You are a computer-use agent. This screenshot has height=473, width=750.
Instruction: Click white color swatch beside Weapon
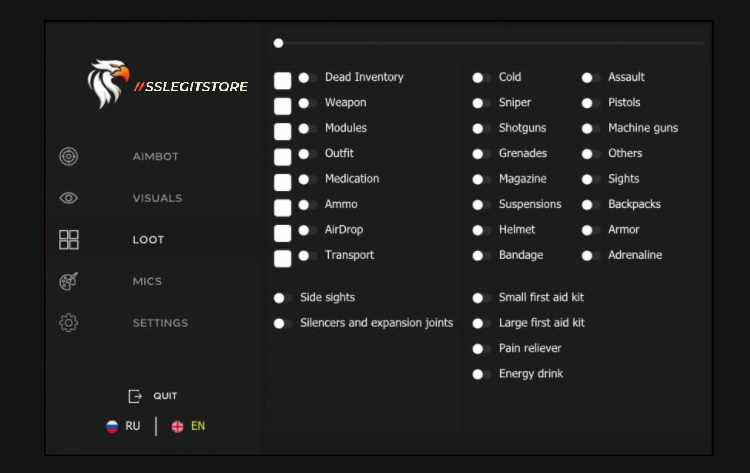coord(283,105)
